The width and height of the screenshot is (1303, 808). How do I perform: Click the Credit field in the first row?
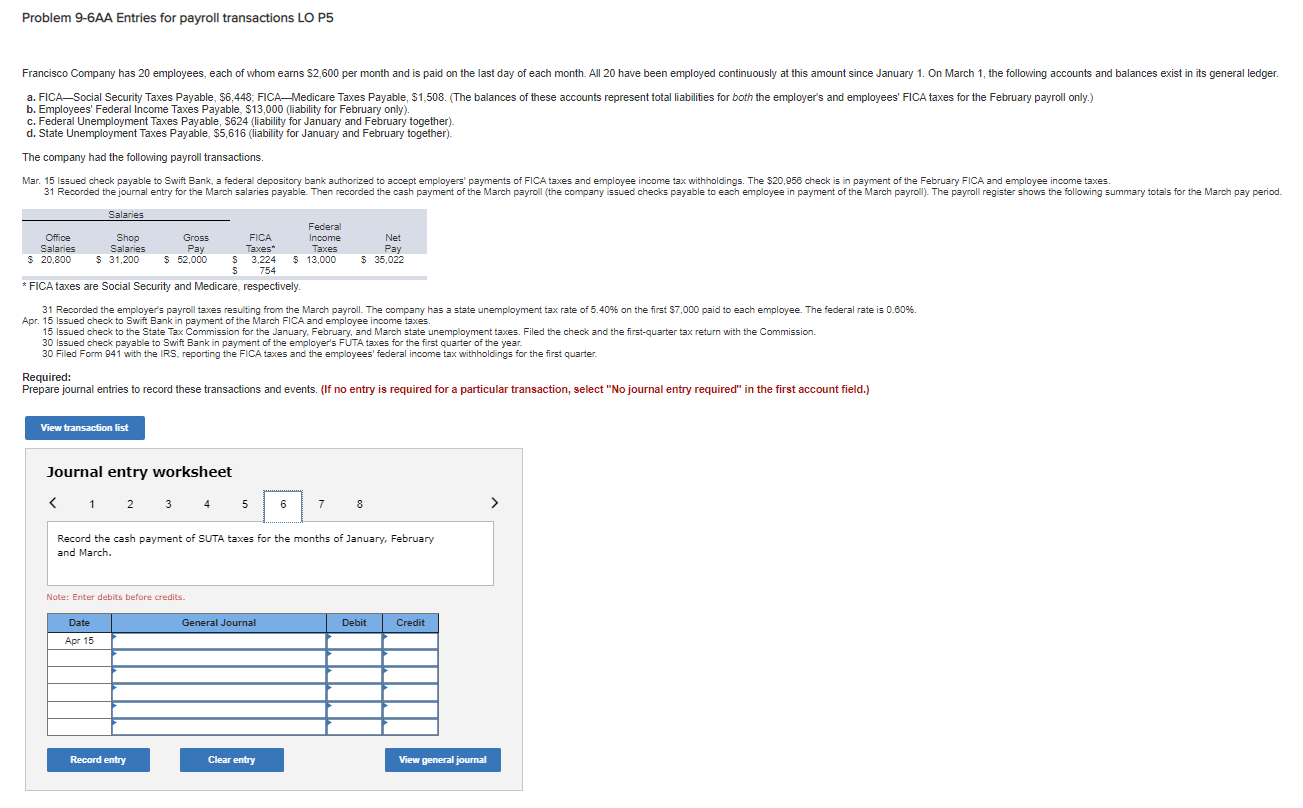410,641
